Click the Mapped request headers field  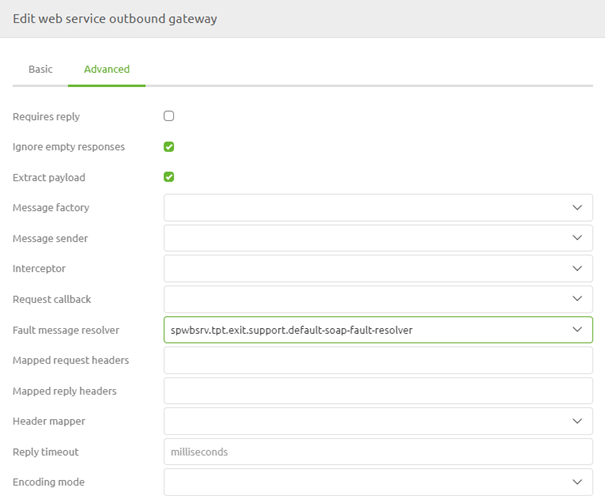click(378, 360)
